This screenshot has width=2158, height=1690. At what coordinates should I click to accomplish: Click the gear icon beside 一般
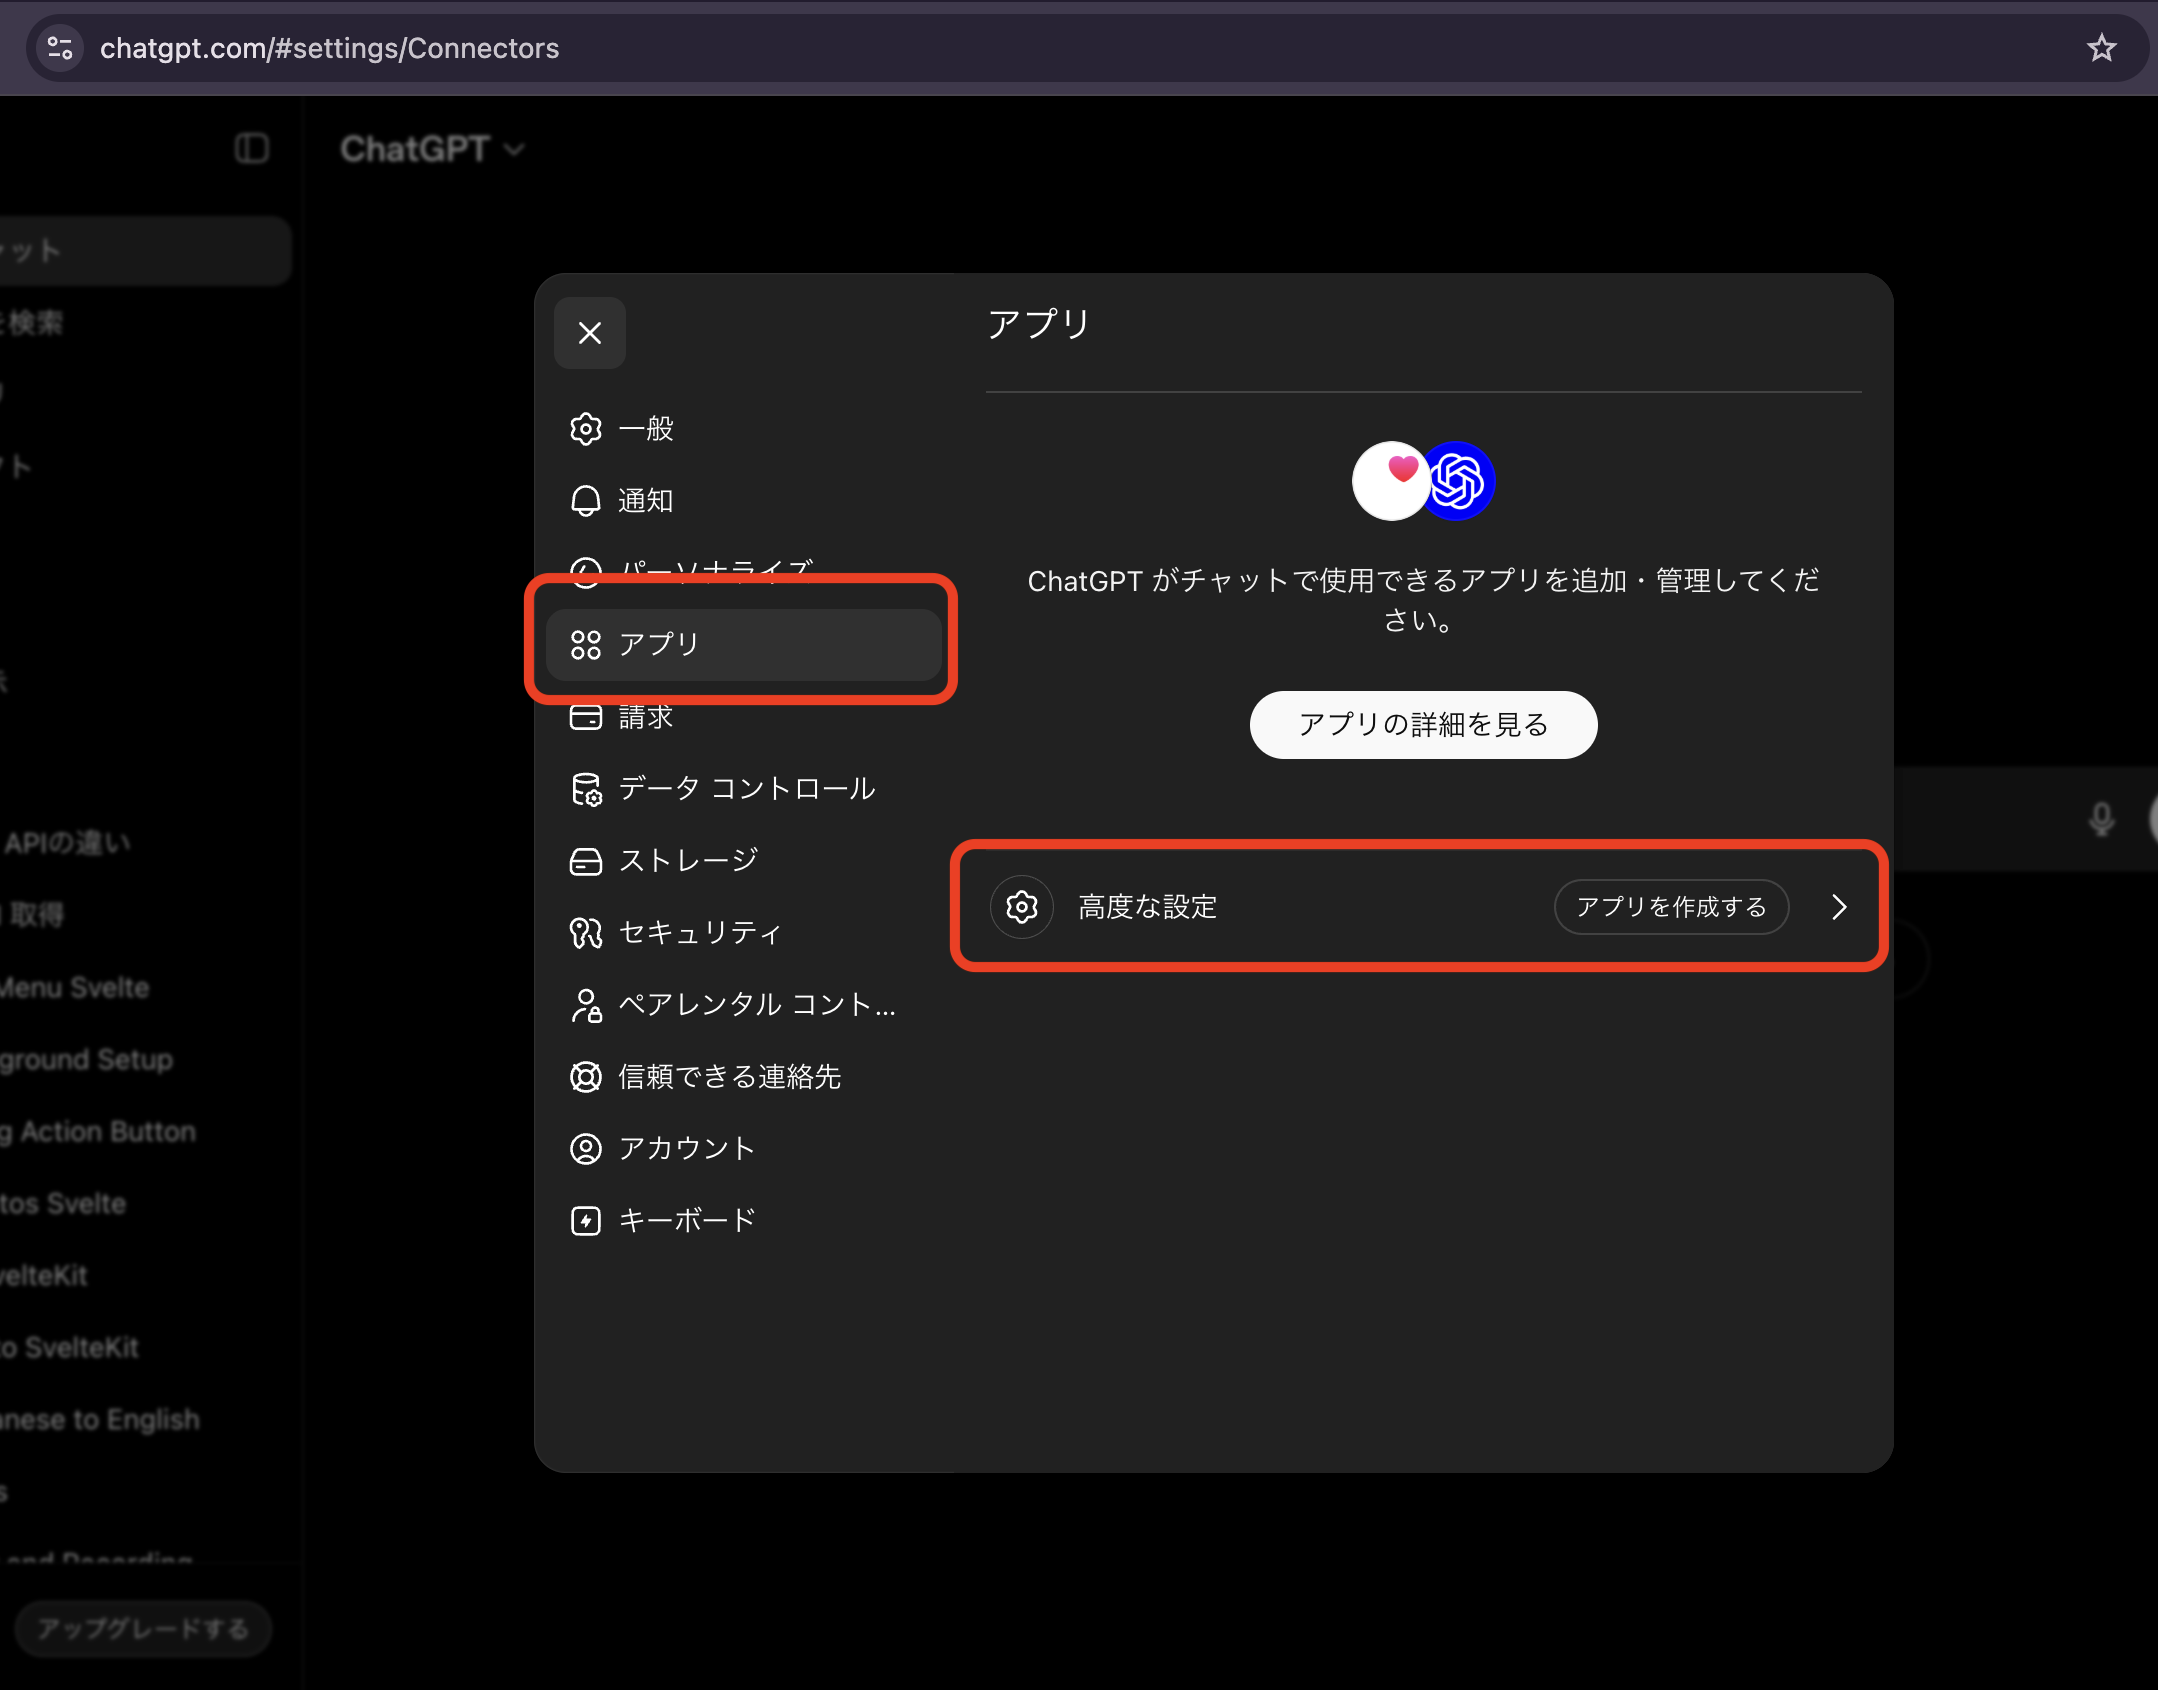pos(586,429)
